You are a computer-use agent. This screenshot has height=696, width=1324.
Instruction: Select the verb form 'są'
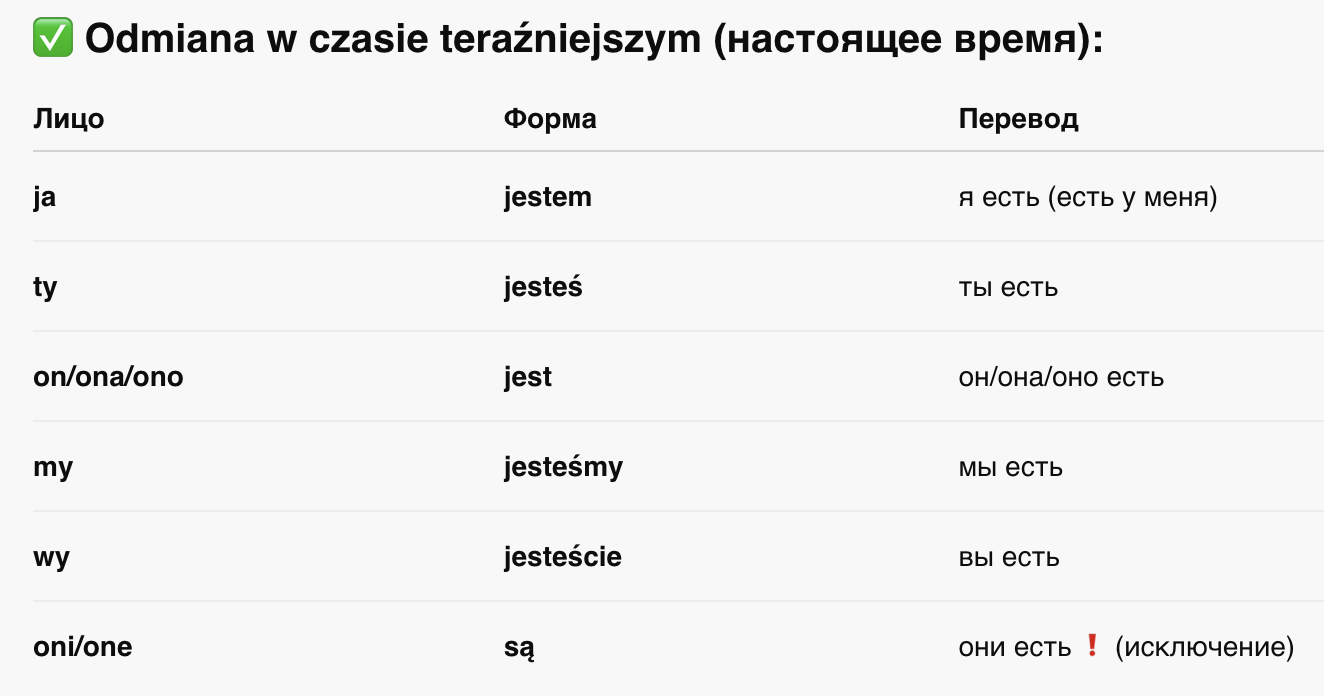tap(520, 649)
